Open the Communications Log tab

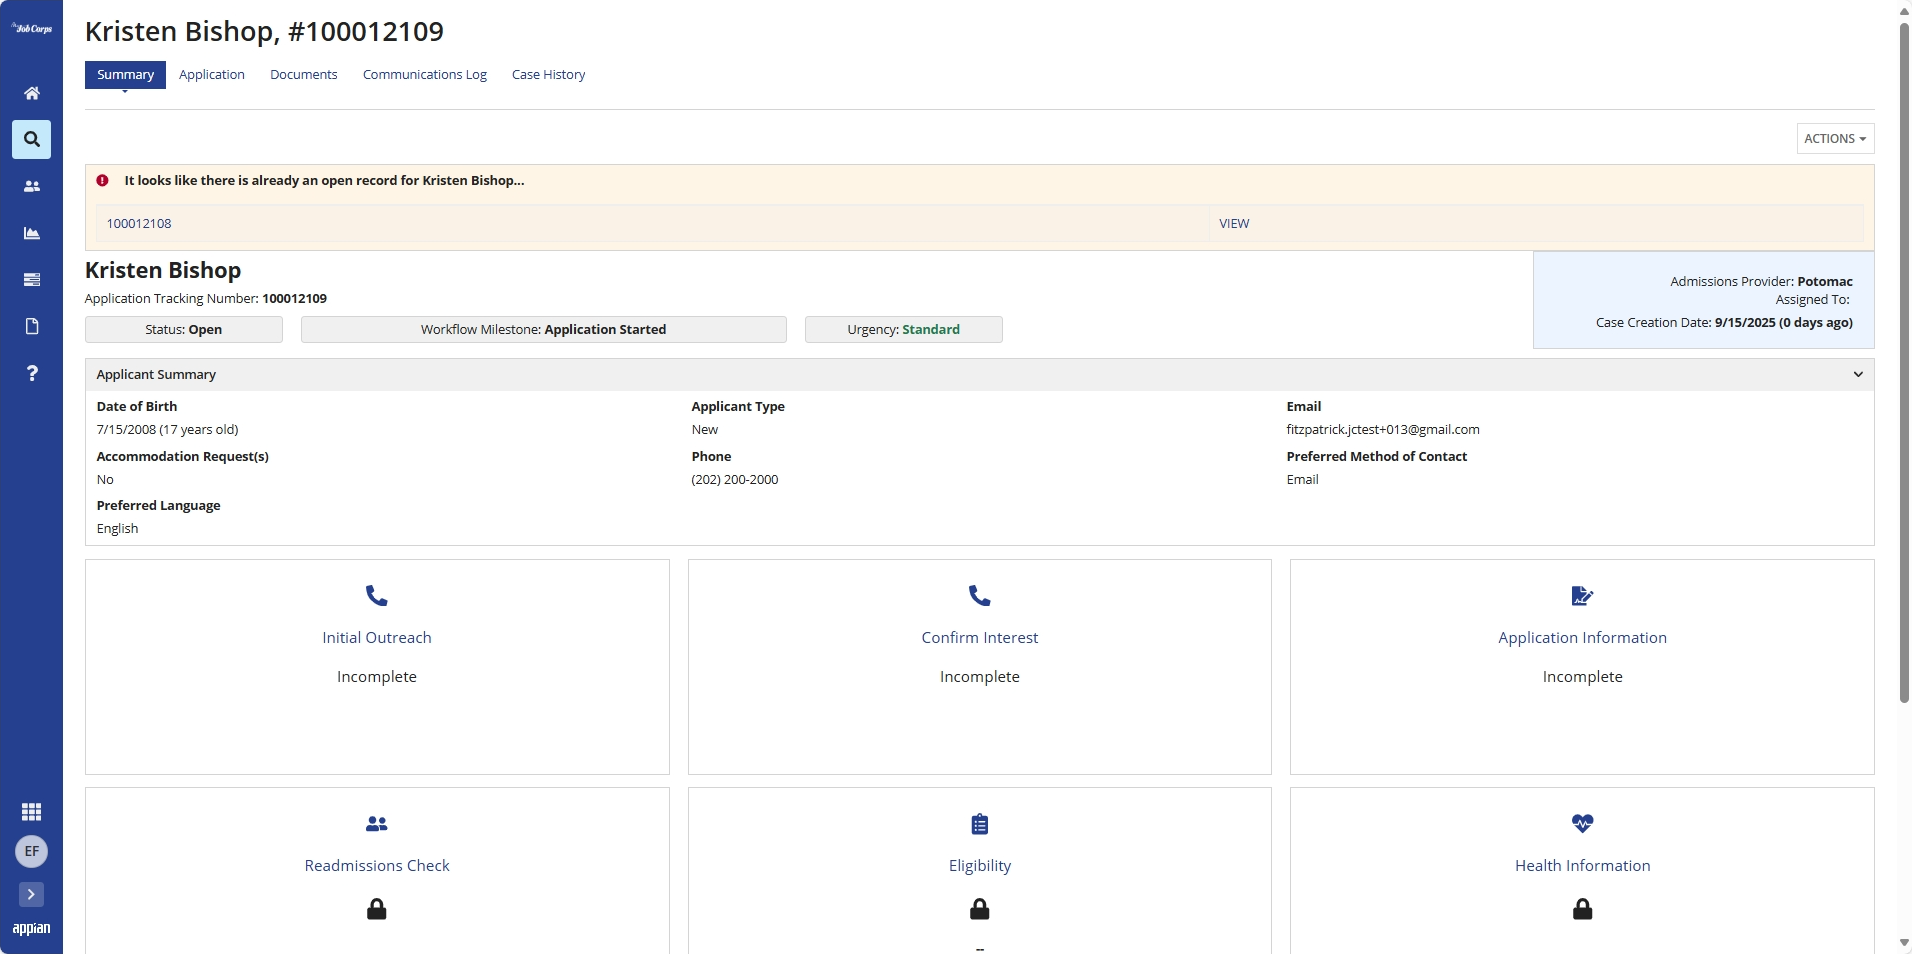click(x=425, y=75)
